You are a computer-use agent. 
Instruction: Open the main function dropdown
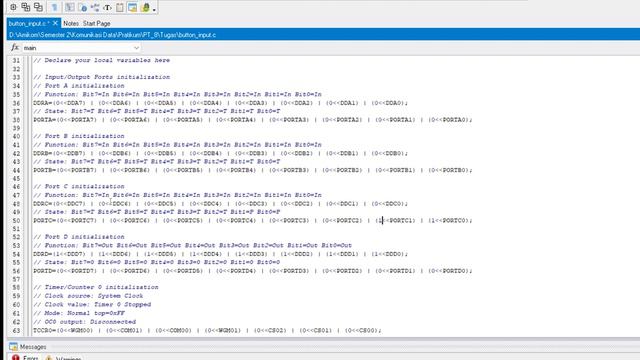tap(81, 48)
